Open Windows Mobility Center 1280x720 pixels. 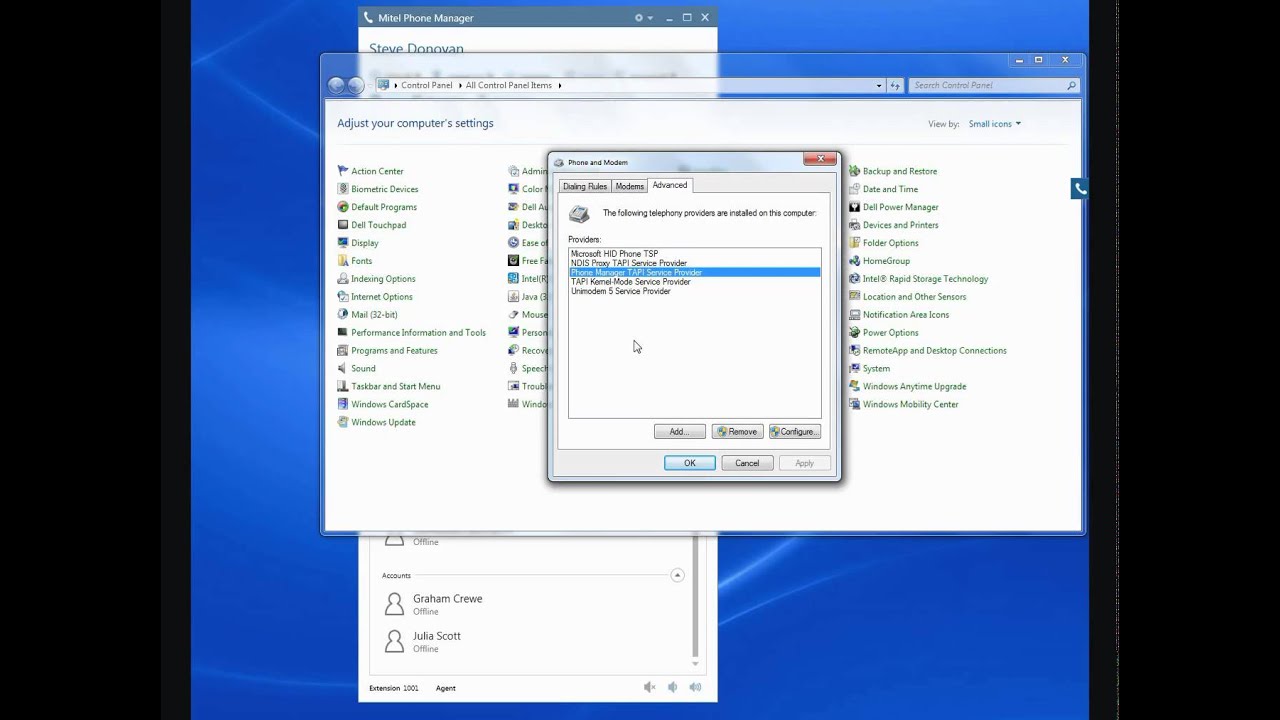coord(910,405)
